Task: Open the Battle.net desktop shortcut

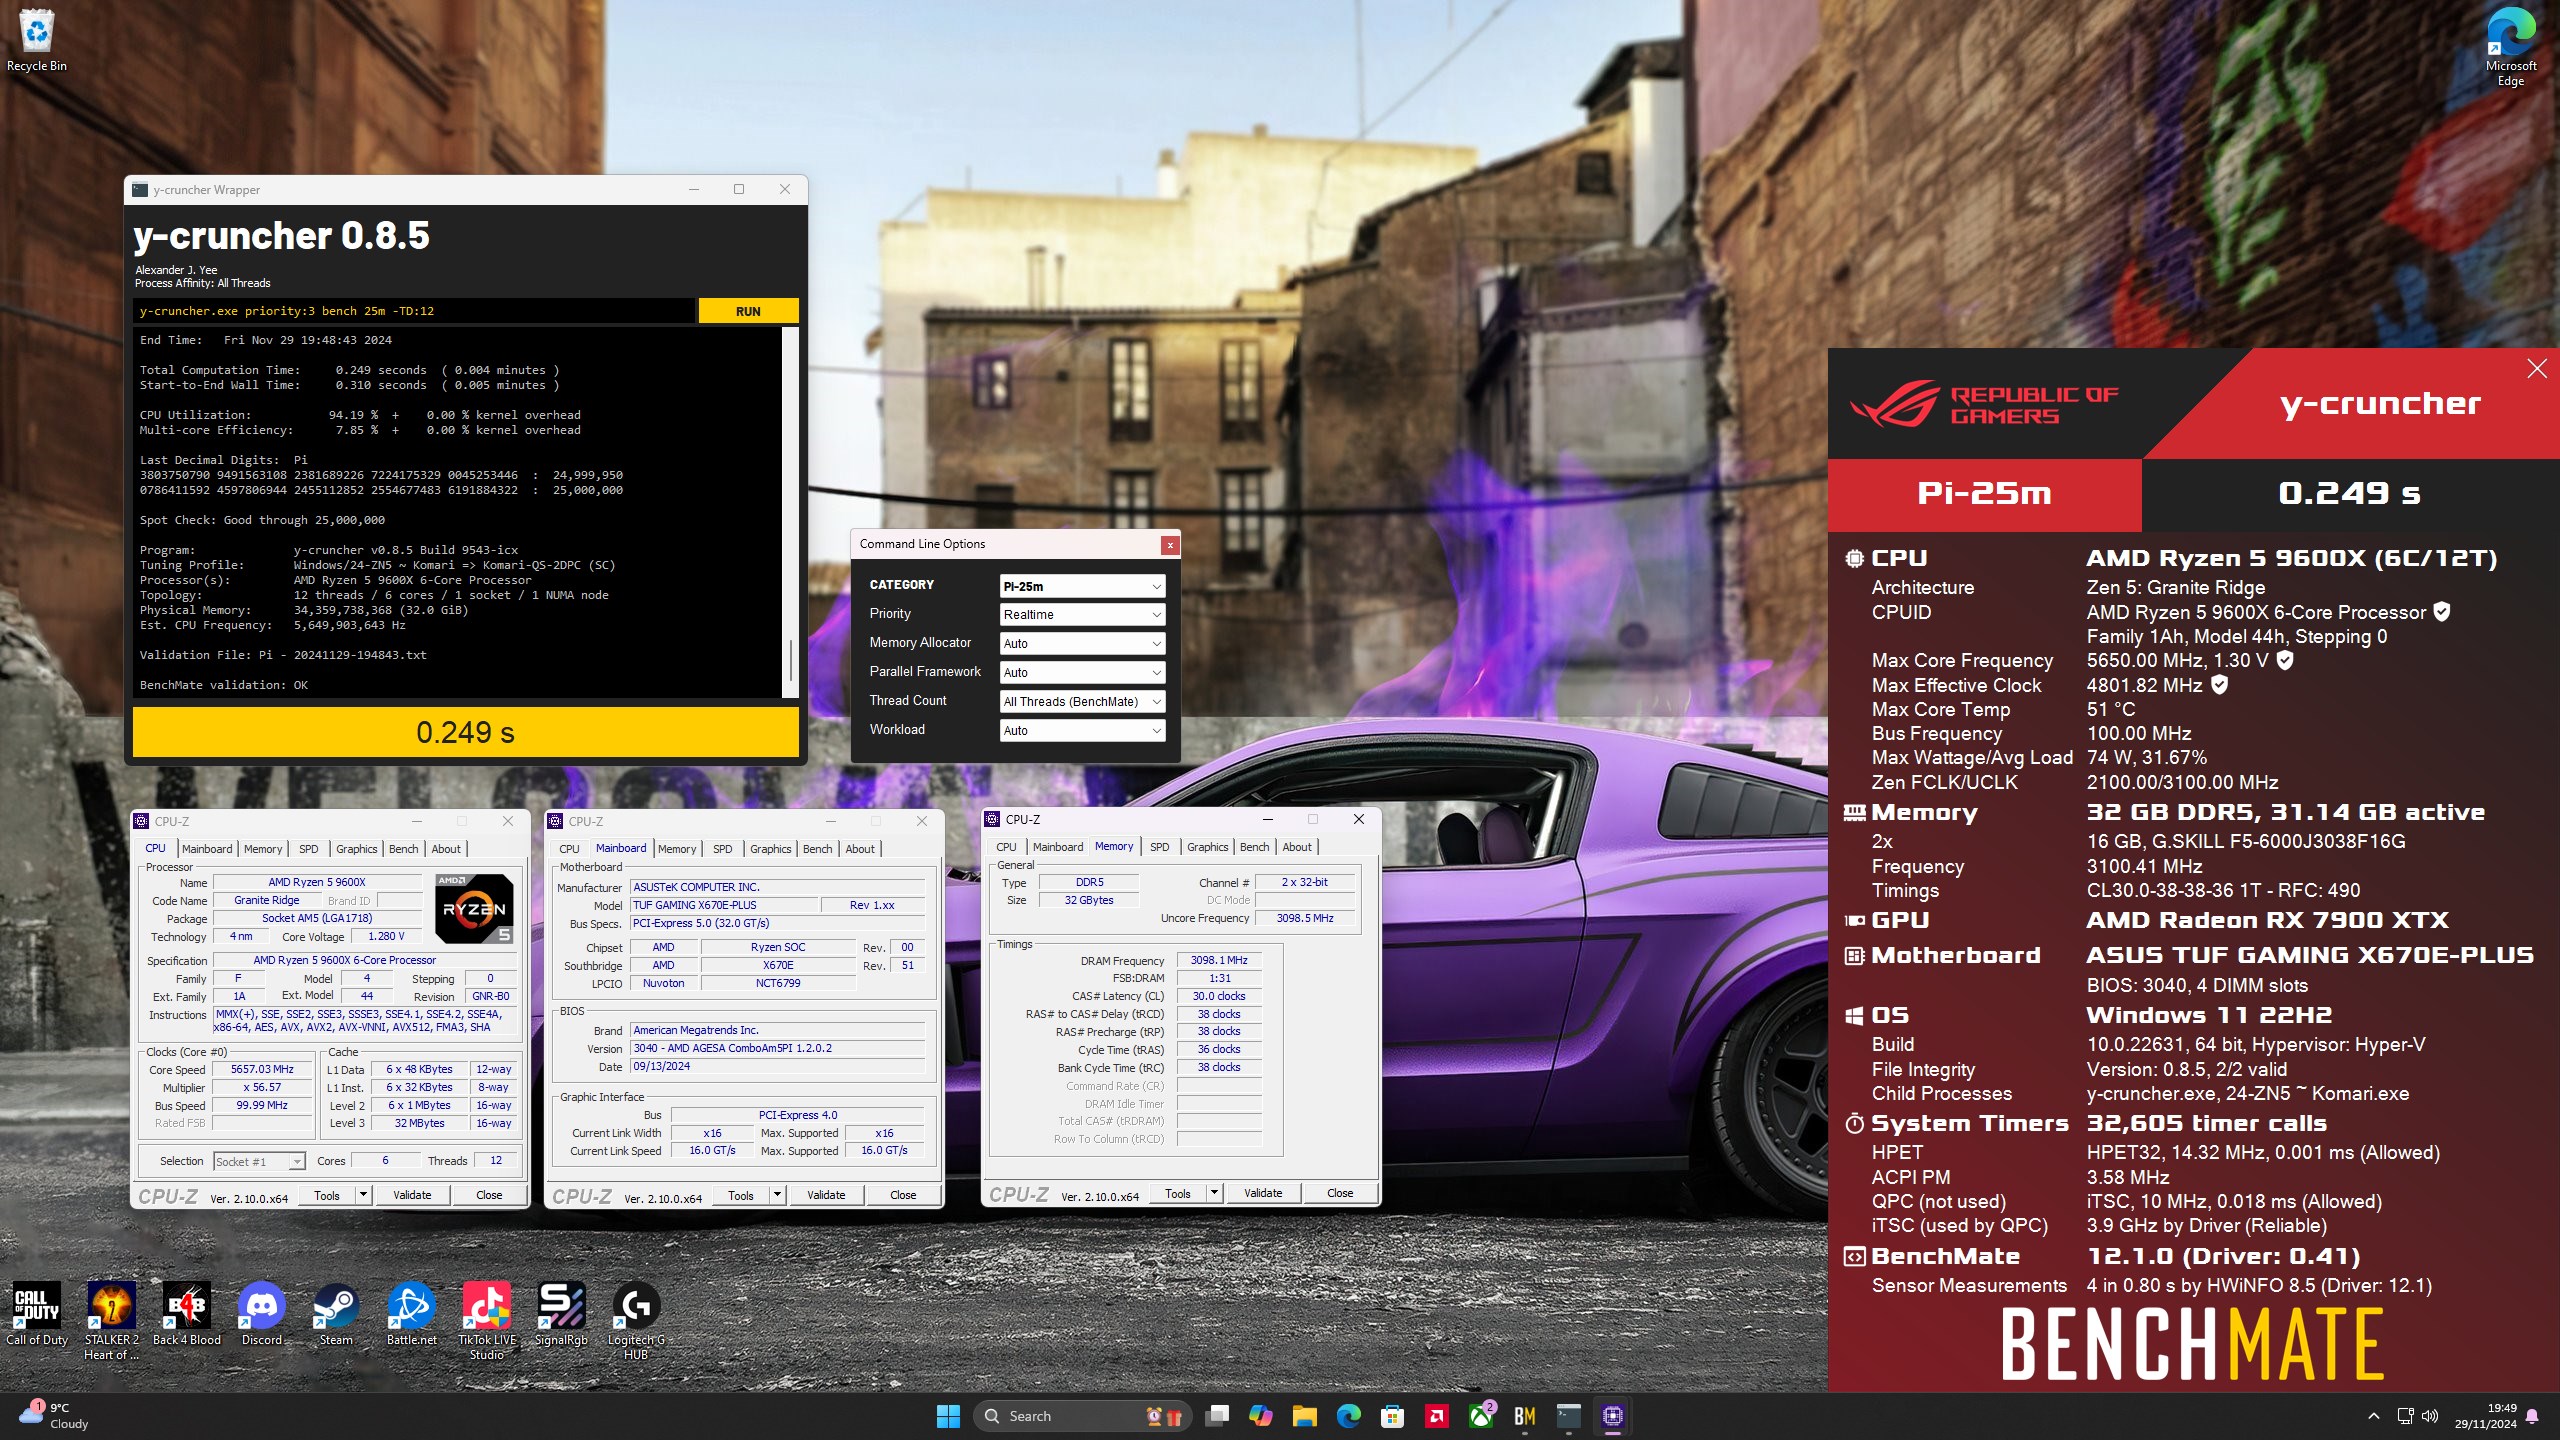Action: 412,1314
